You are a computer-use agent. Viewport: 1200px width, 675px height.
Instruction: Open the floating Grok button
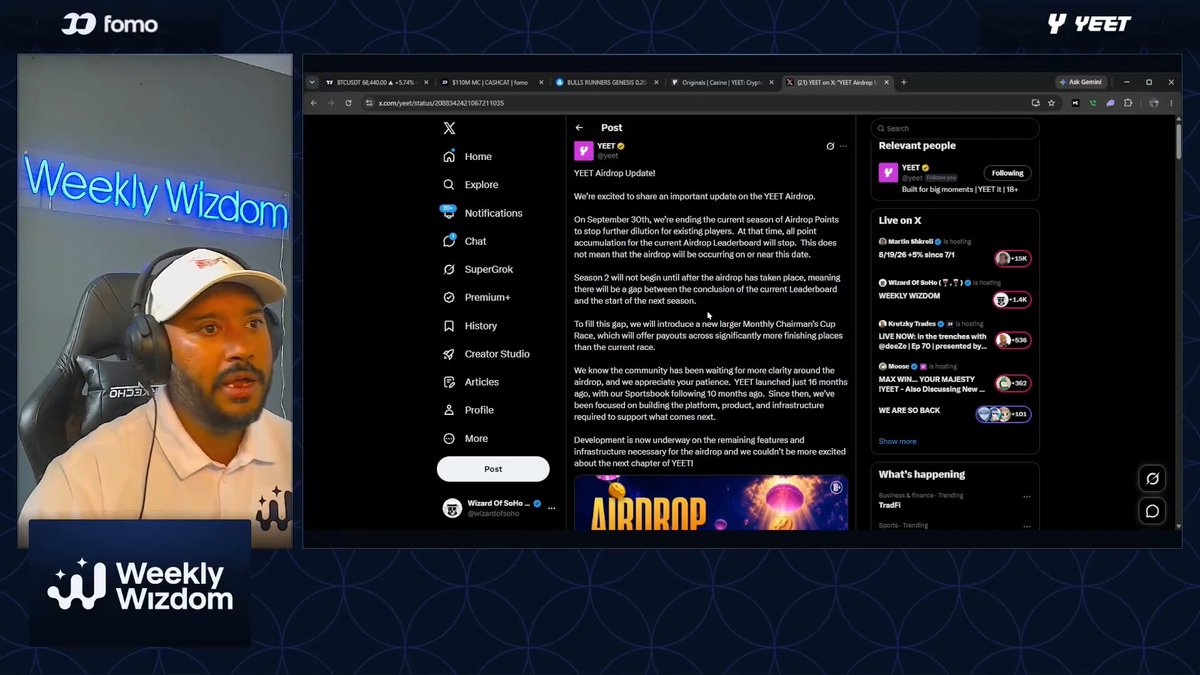click(1152, 479)
